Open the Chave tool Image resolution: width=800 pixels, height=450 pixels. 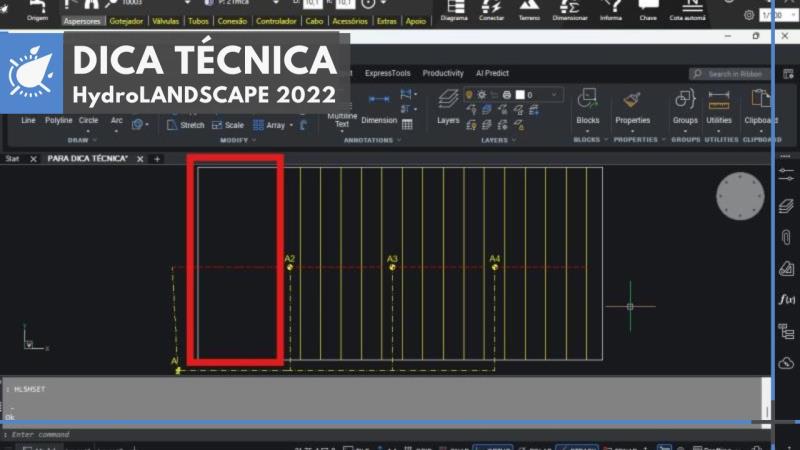pyautogui.click(x=648, y=10)
